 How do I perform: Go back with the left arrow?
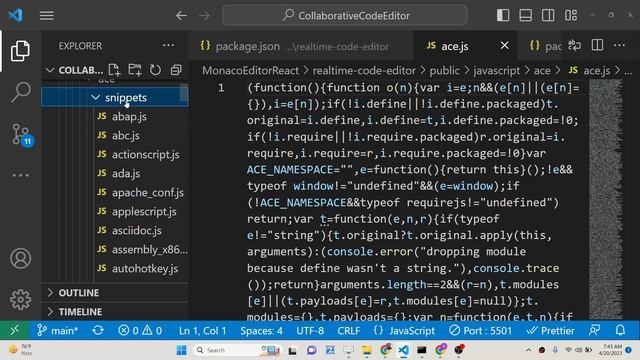tap(182, 16)
